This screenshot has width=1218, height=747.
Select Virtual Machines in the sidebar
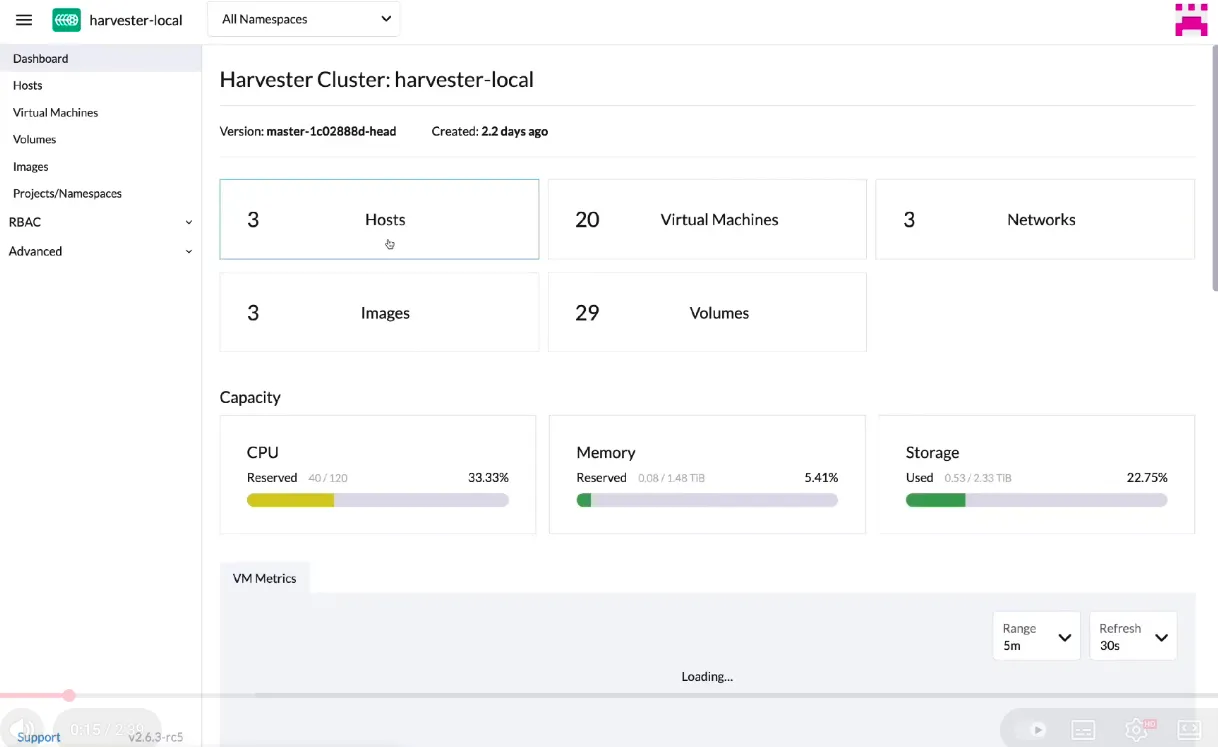(55, 112)
